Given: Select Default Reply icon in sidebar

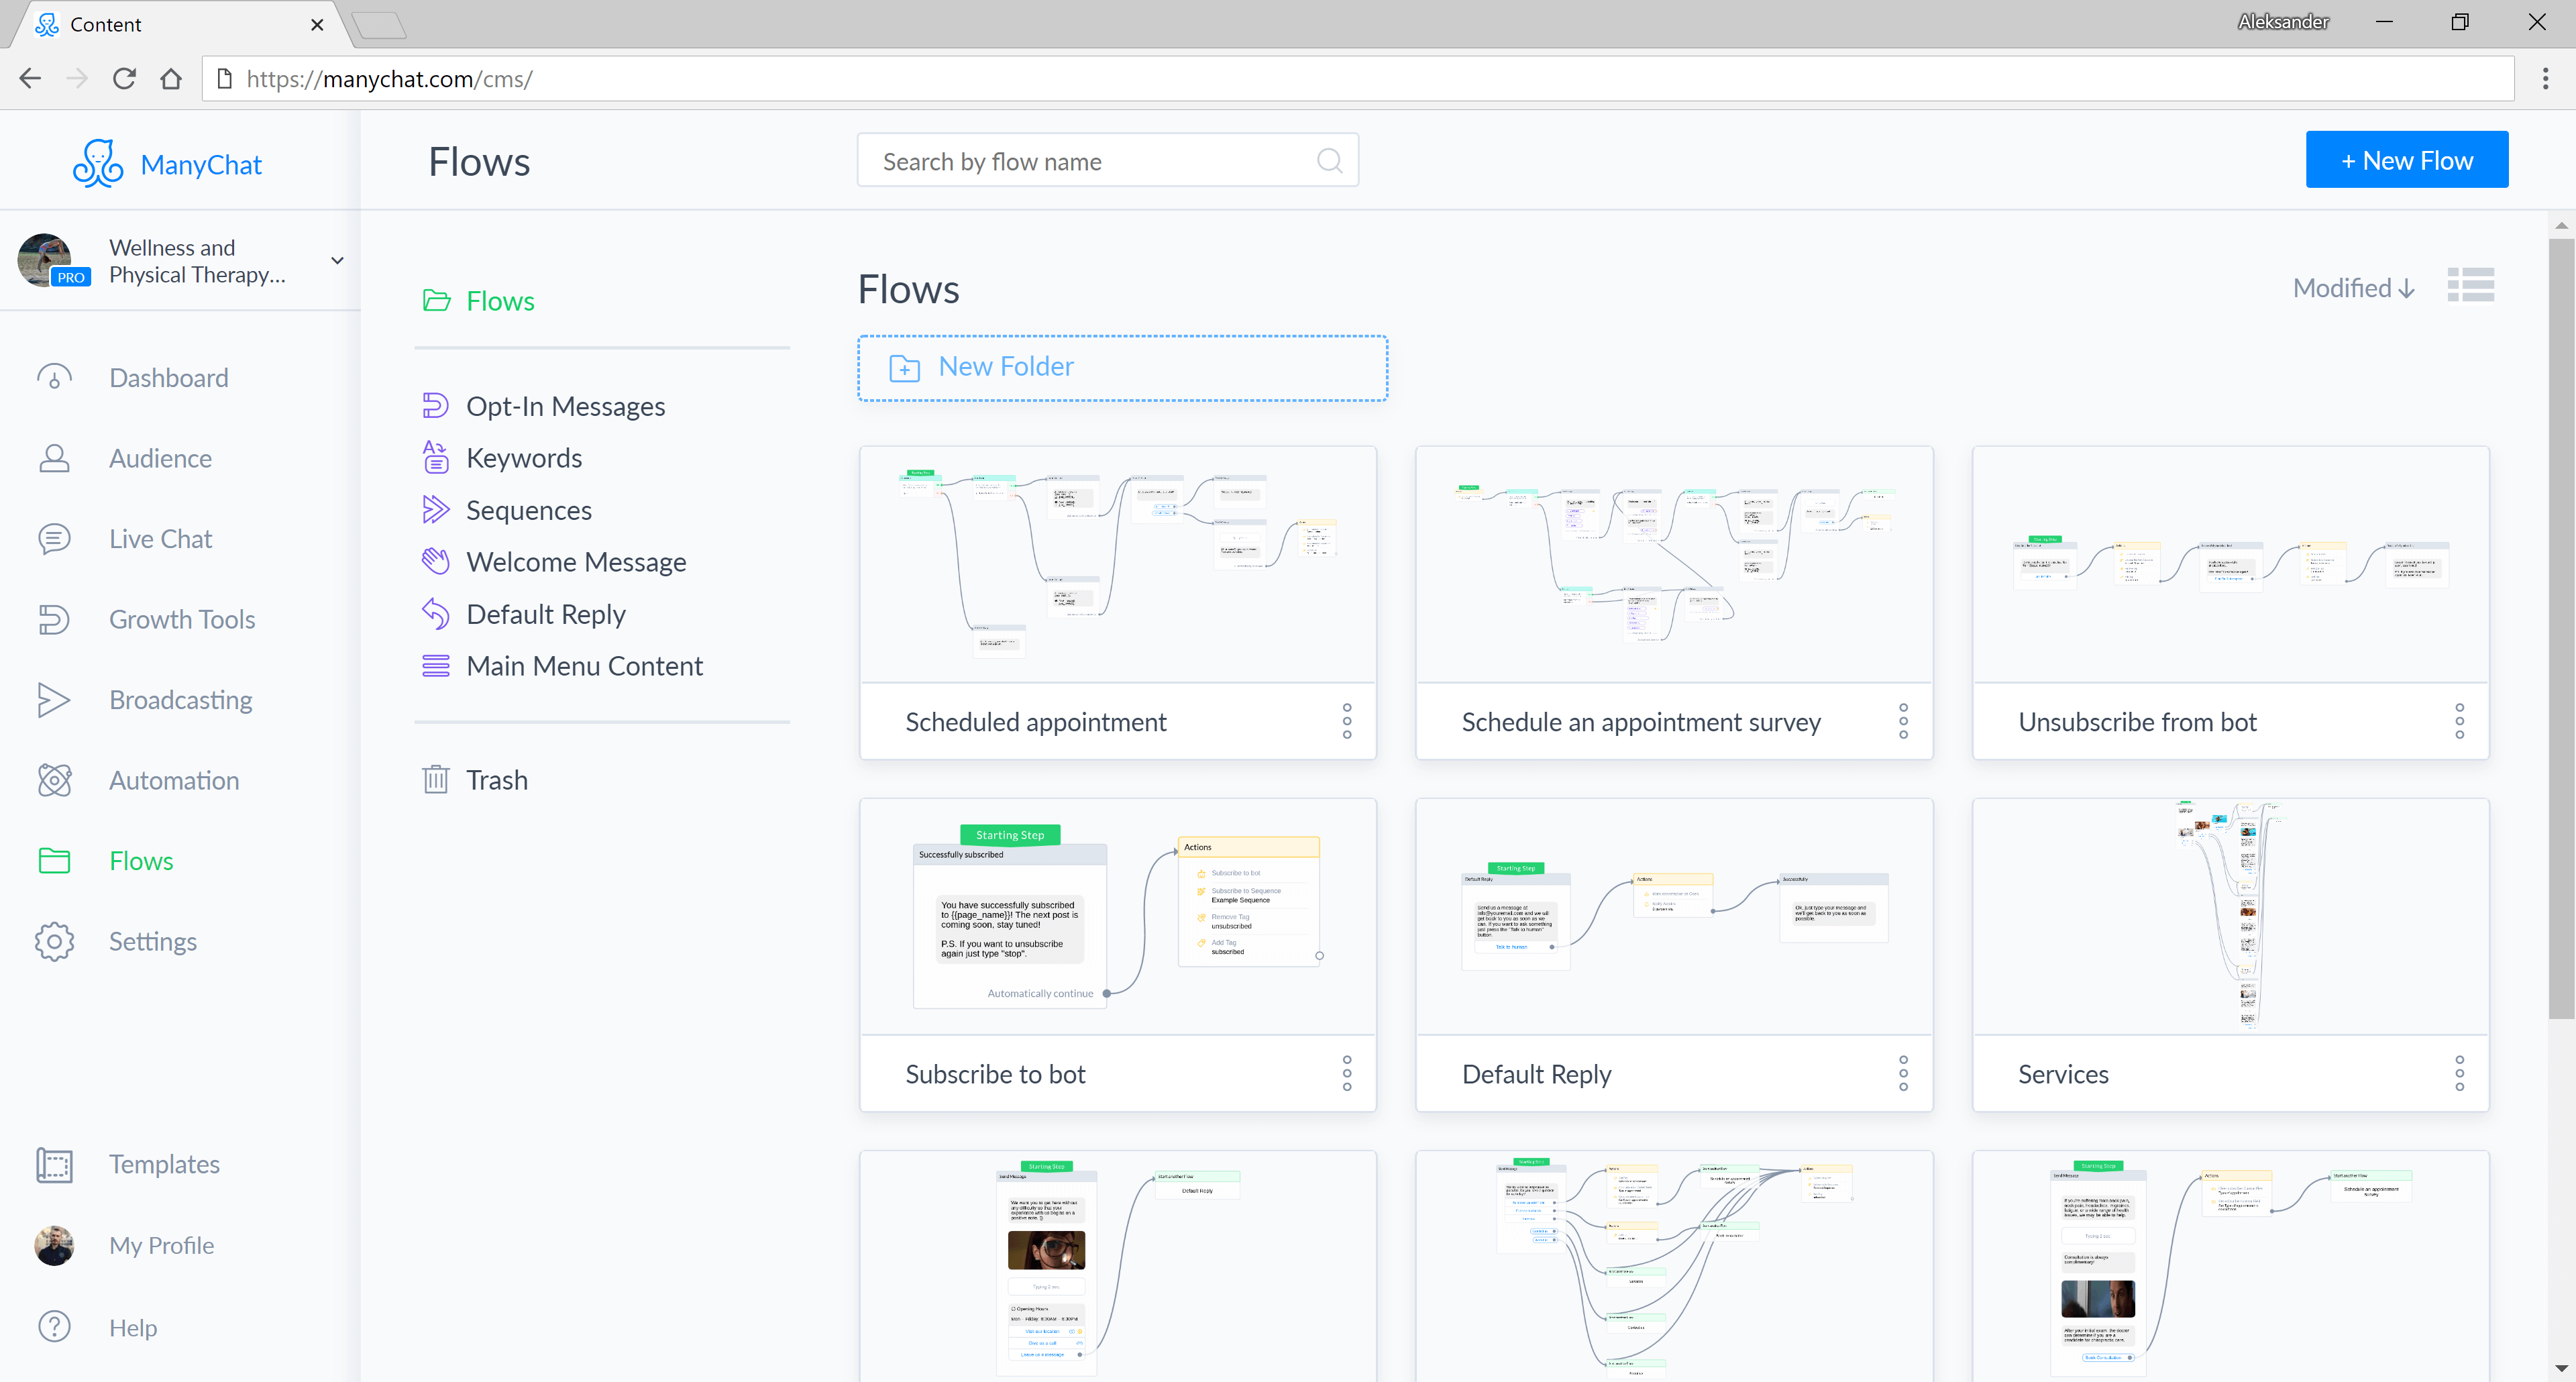Looking at the screenshot, I should coord(438,613).
